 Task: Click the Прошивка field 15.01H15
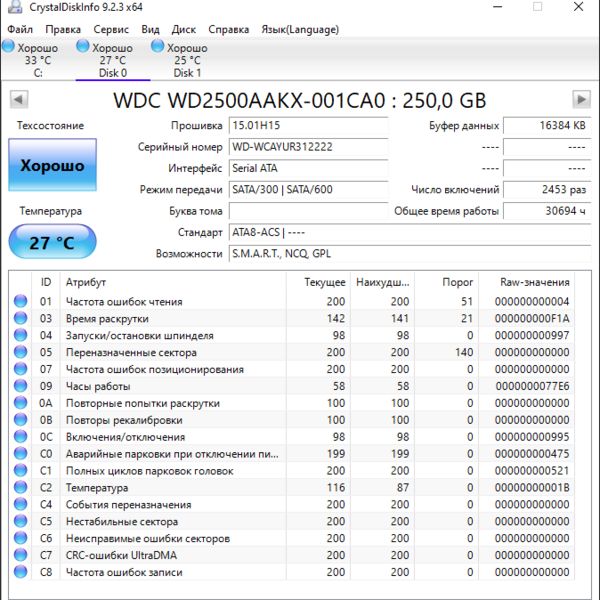(308, 126)
